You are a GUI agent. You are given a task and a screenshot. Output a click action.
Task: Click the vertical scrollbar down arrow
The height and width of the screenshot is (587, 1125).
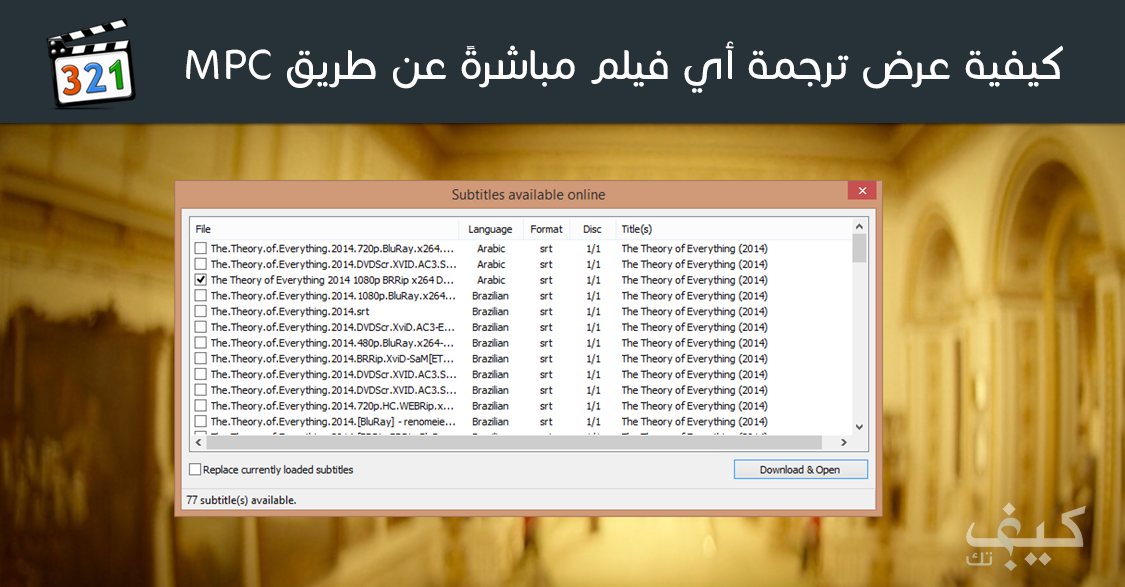tap(859, 427)
